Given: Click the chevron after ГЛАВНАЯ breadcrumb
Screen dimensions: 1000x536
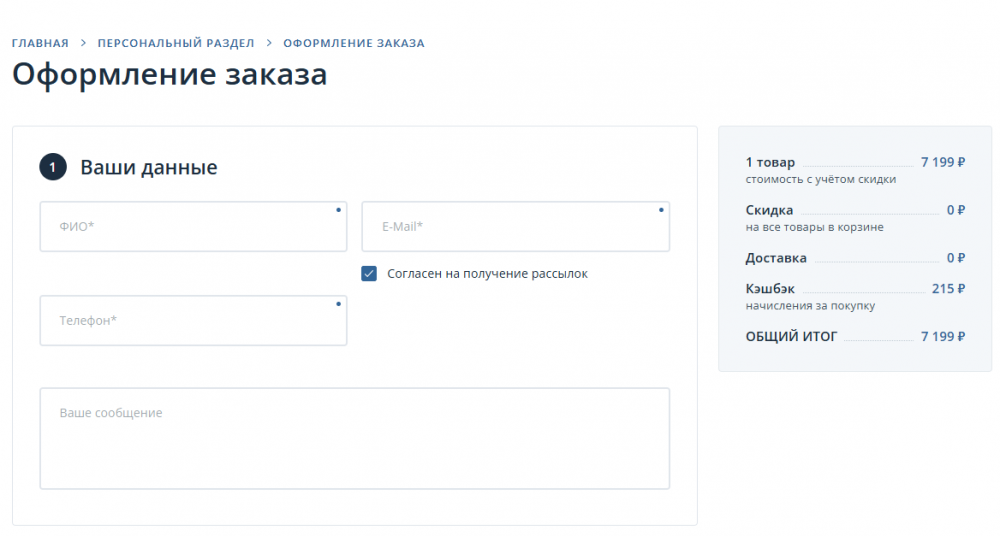Looking at the screenshot, I should pyautogui.click(x=83, y=43).
